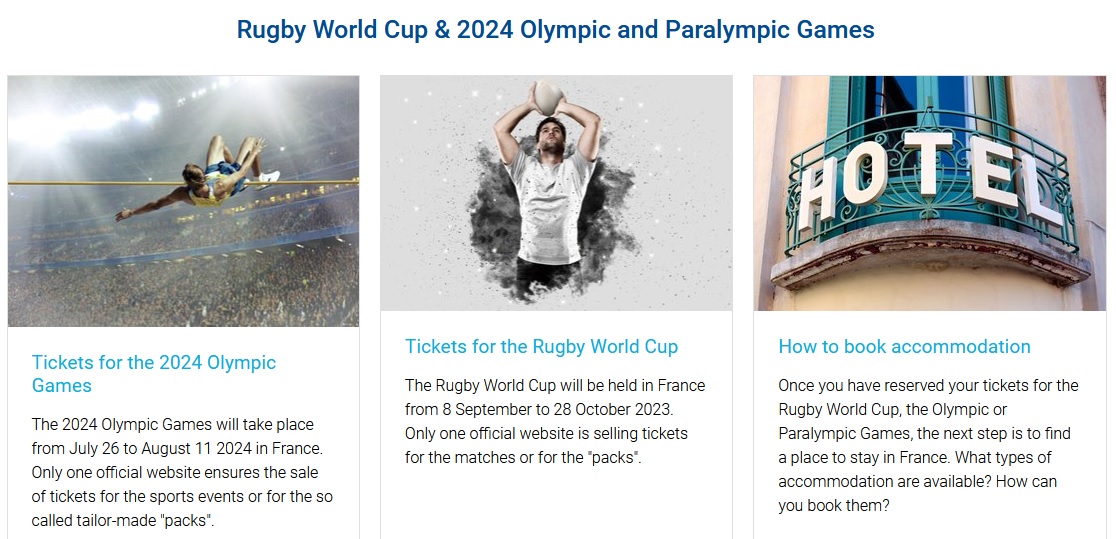Click the rugby player image
This screenshot has height=539, width=1116.
coord(557,193)
